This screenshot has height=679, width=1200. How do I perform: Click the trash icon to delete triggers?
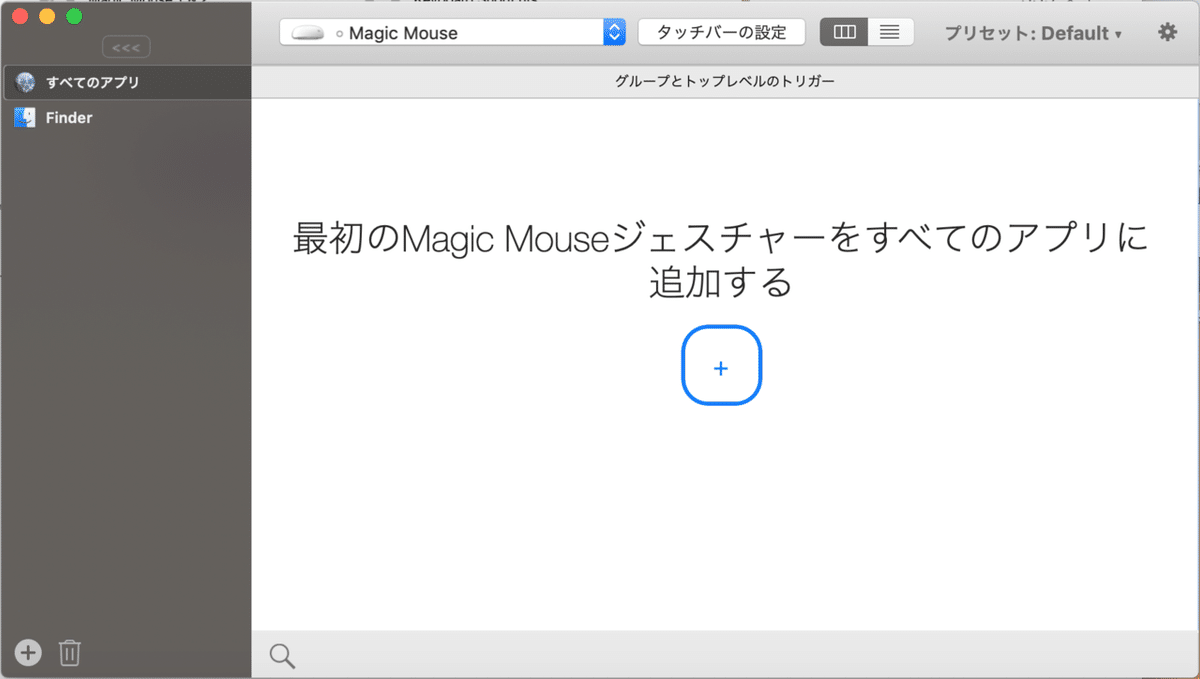pos(69,652)
